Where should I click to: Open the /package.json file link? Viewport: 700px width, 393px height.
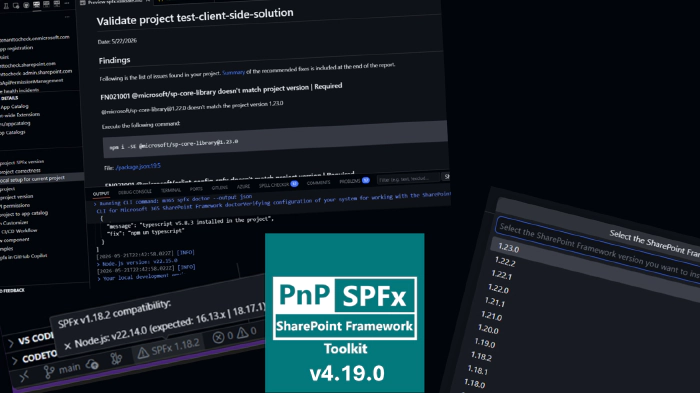pos(138,167)
